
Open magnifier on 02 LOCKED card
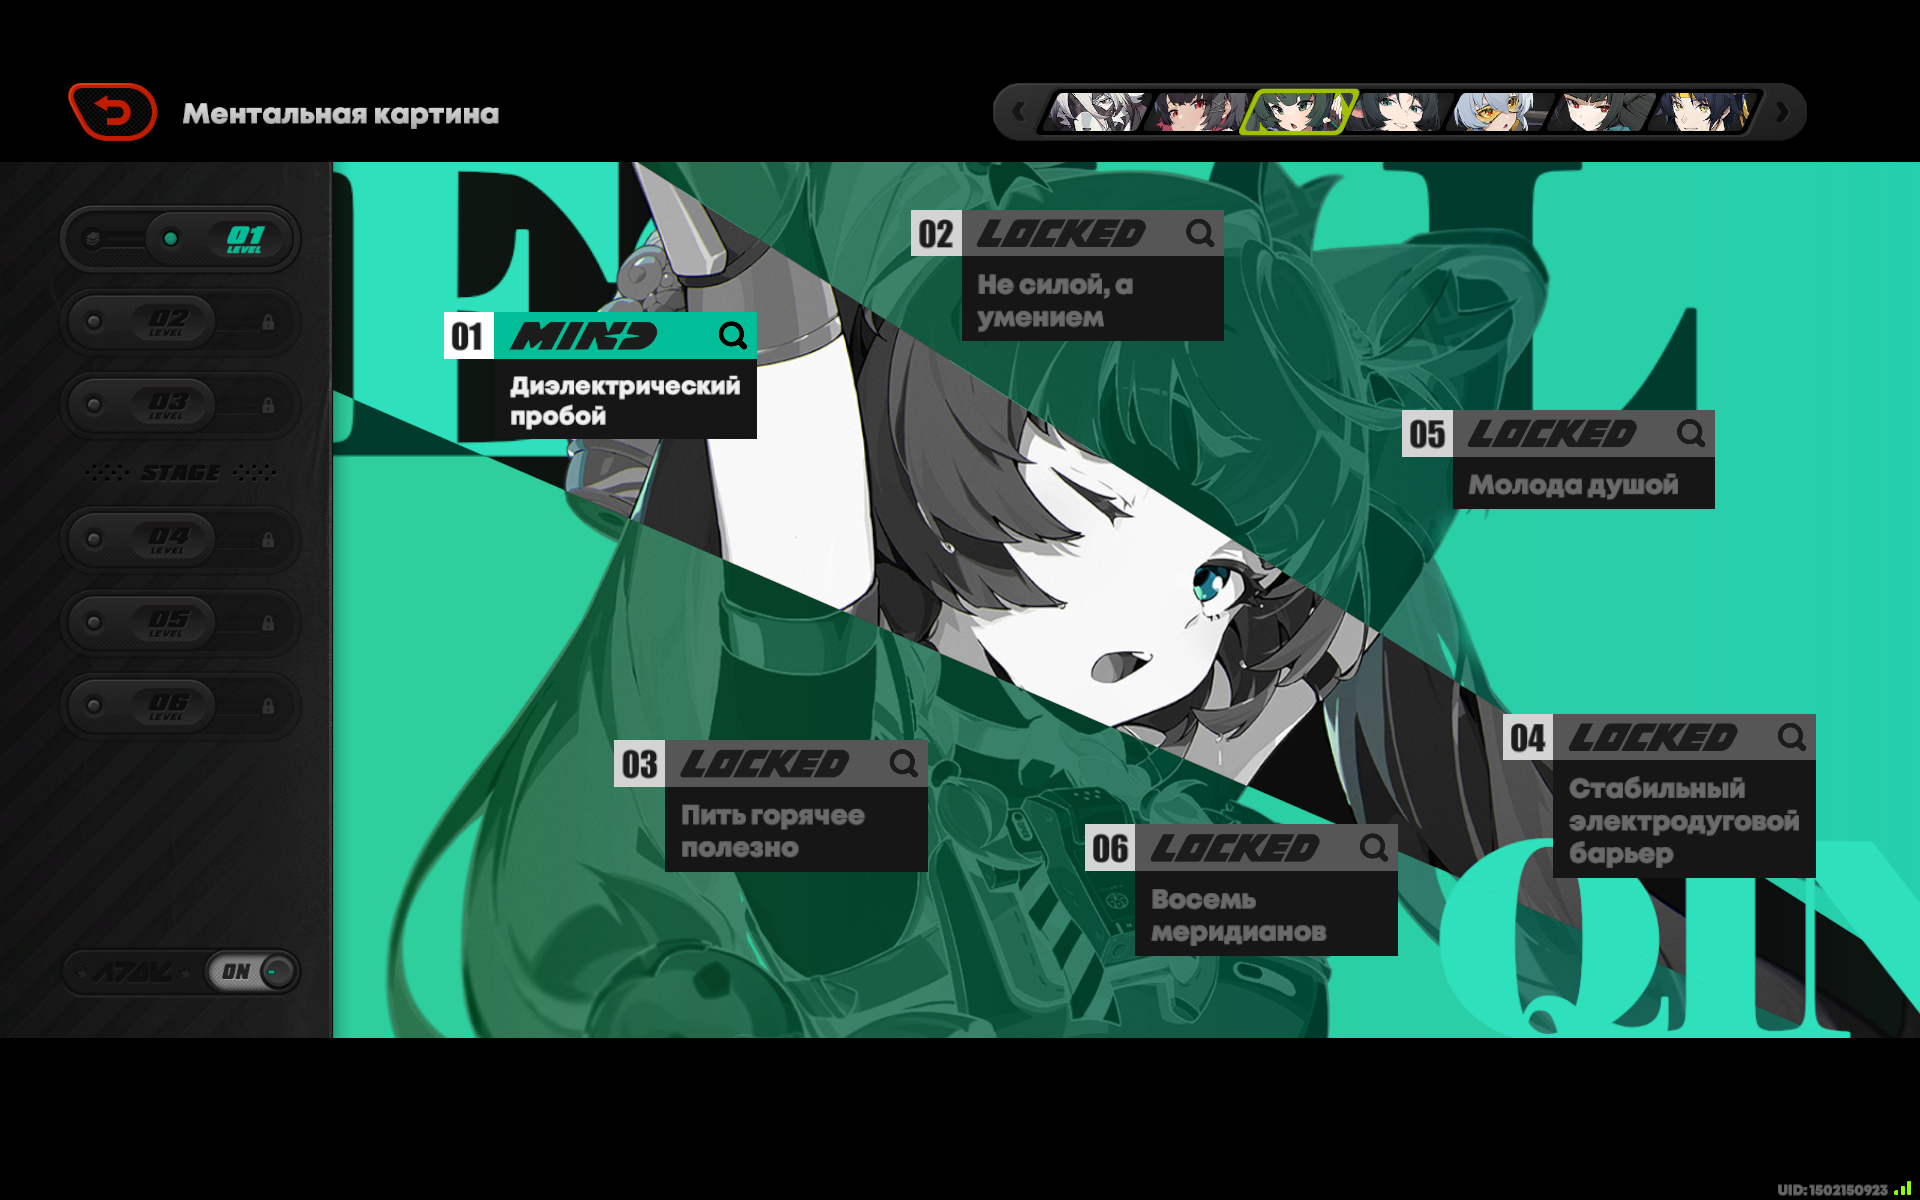coord(1200,233)
